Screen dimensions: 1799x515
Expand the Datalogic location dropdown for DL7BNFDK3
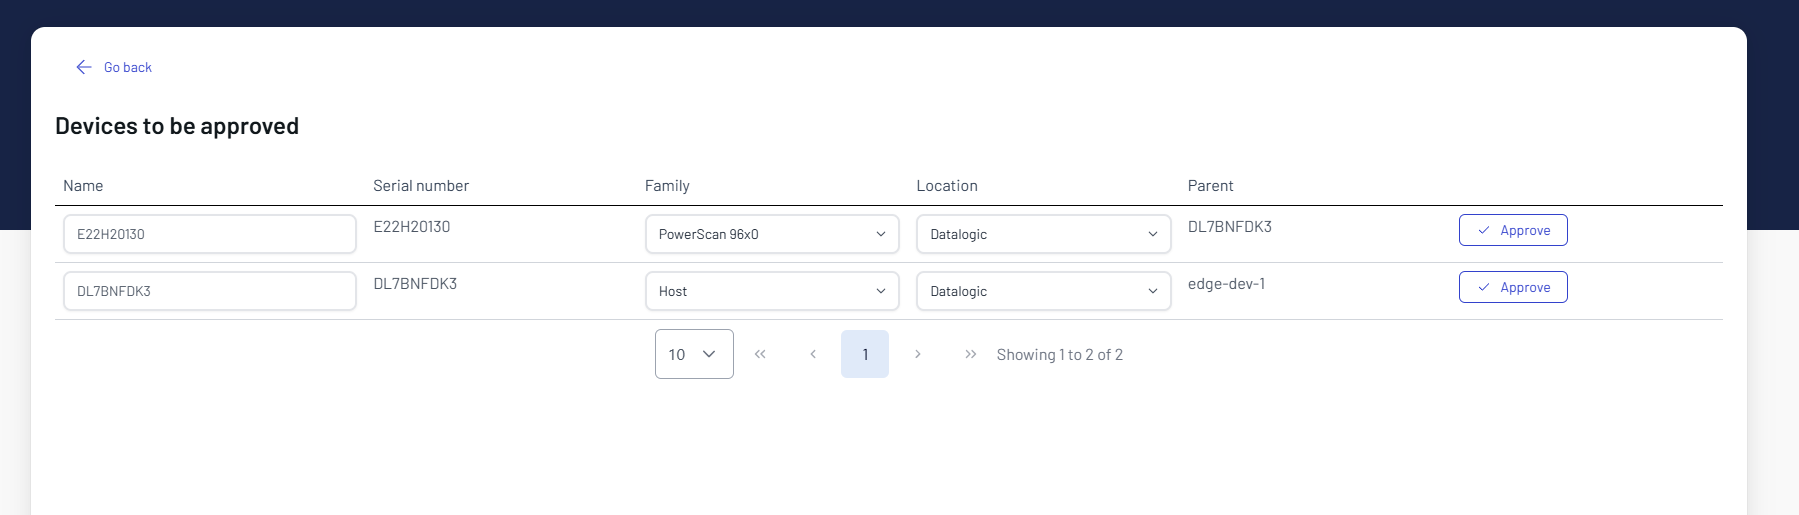(x=1043, y=291)
